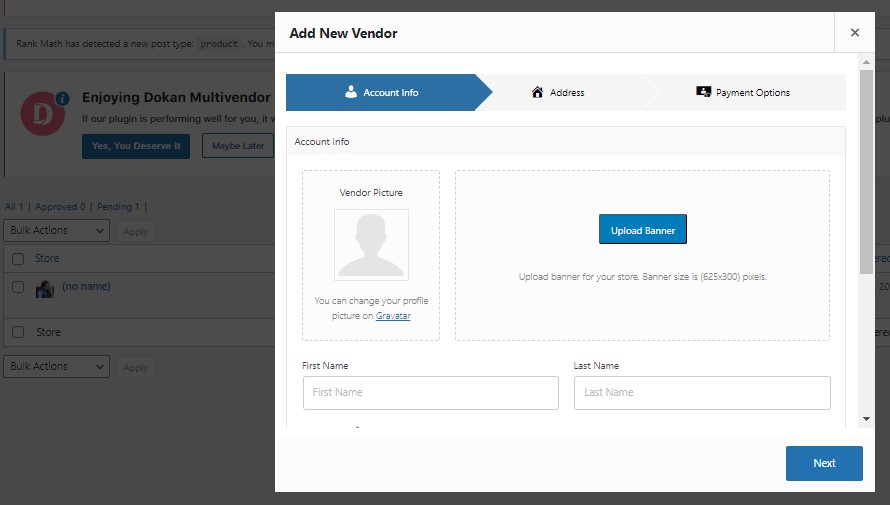Image resolution: width=890 pixels, height=505 pixels.
Task: Tick the select-all checkbox in the Store footer
Action: (18, 333)
